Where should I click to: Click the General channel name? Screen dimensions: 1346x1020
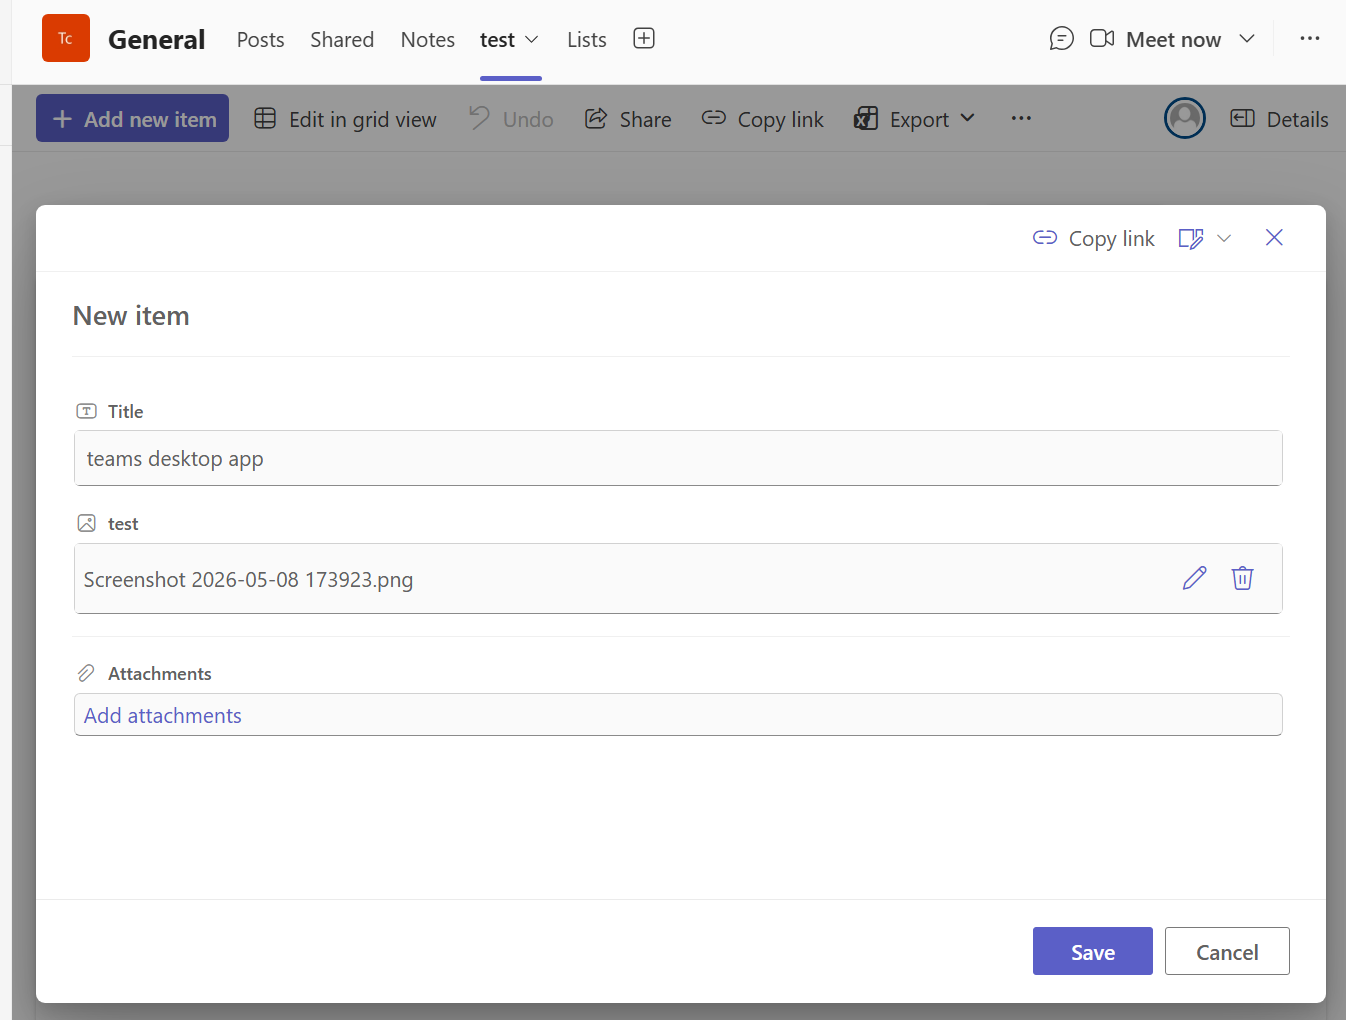pos(157,39)
